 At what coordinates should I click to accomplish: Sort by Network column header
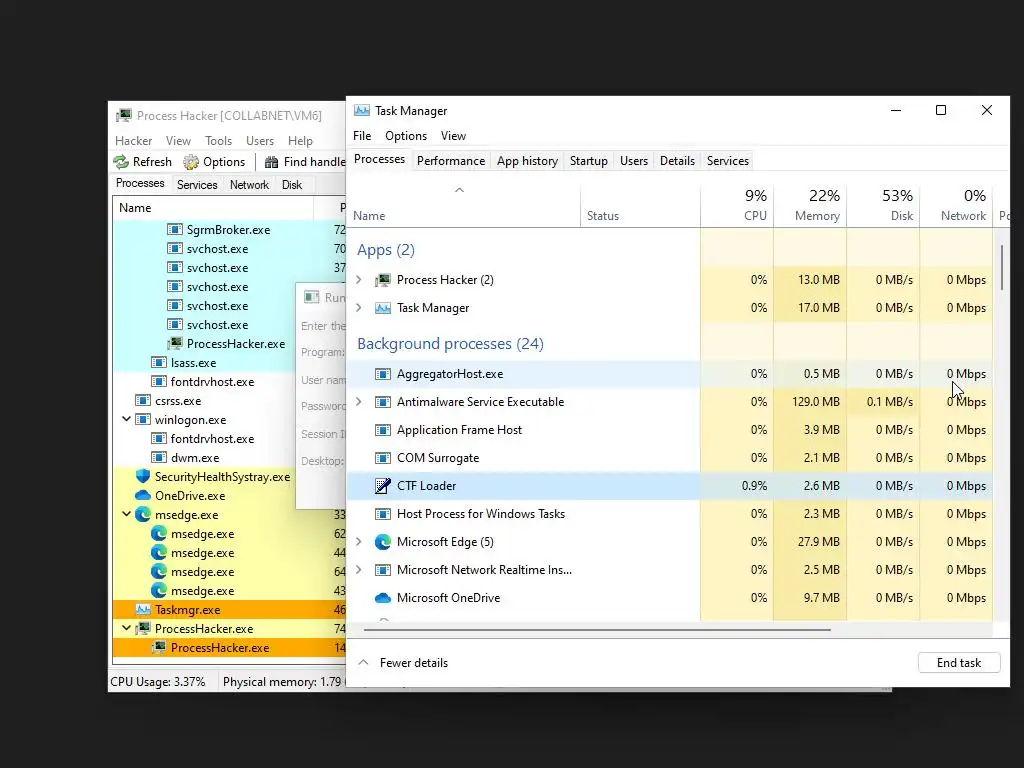click(x=956, y=205)
